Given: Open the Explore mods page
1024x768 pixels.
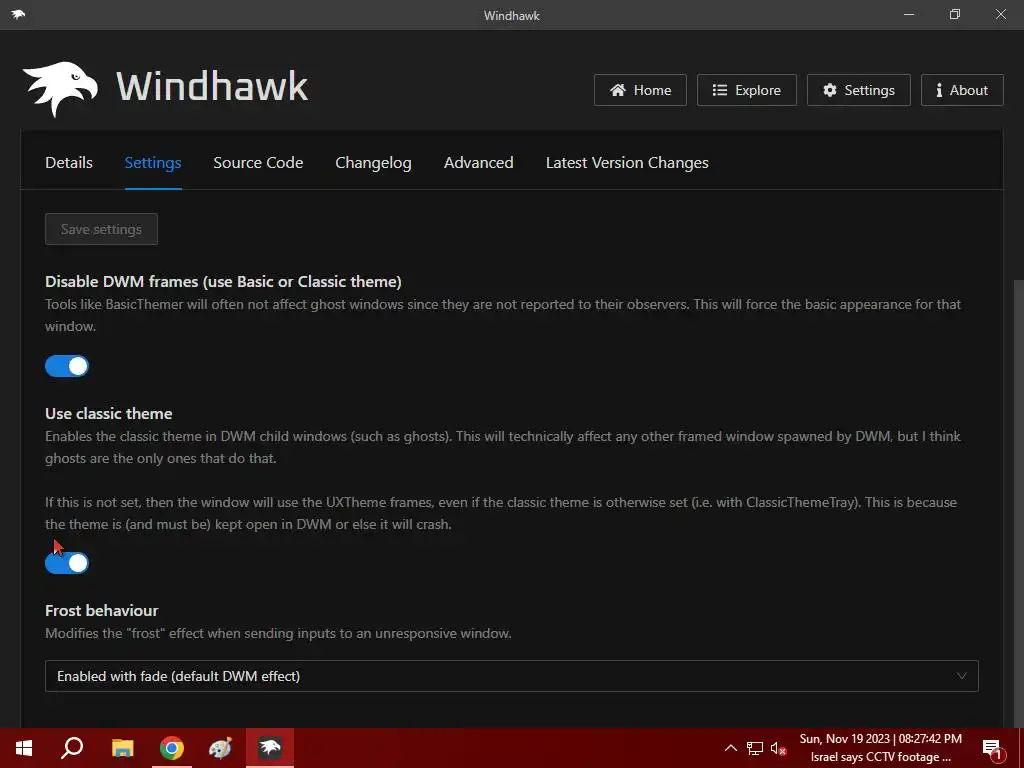Looking at the screenshot, I should 746,90.
